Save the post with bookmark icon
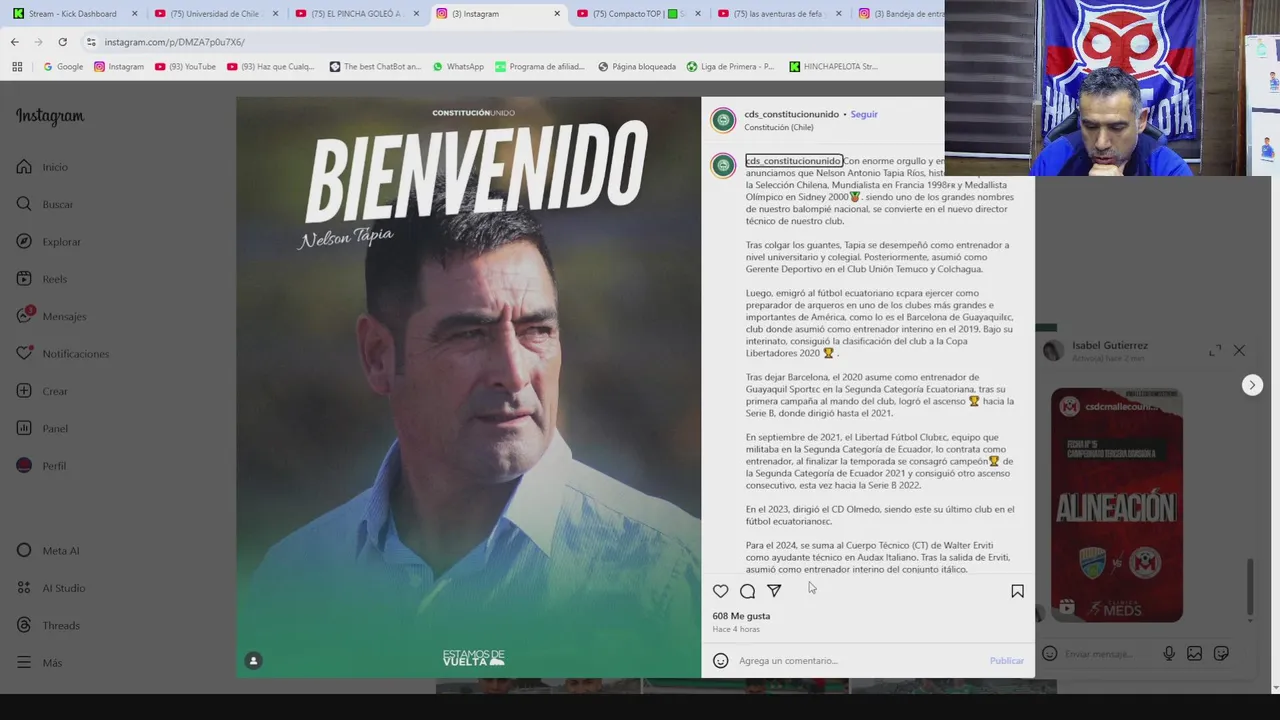Image resolution: width=1280 pixels, height=720 pixels. [x=1017, y=591]
